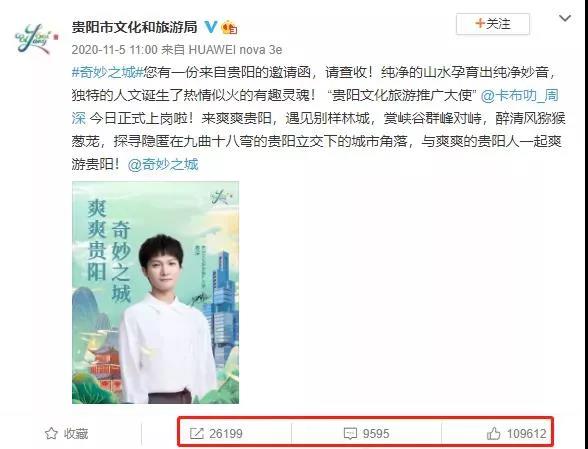Screen dimensions: 588x449
Task: Expand the post options chevron
Action: (565, 18)
